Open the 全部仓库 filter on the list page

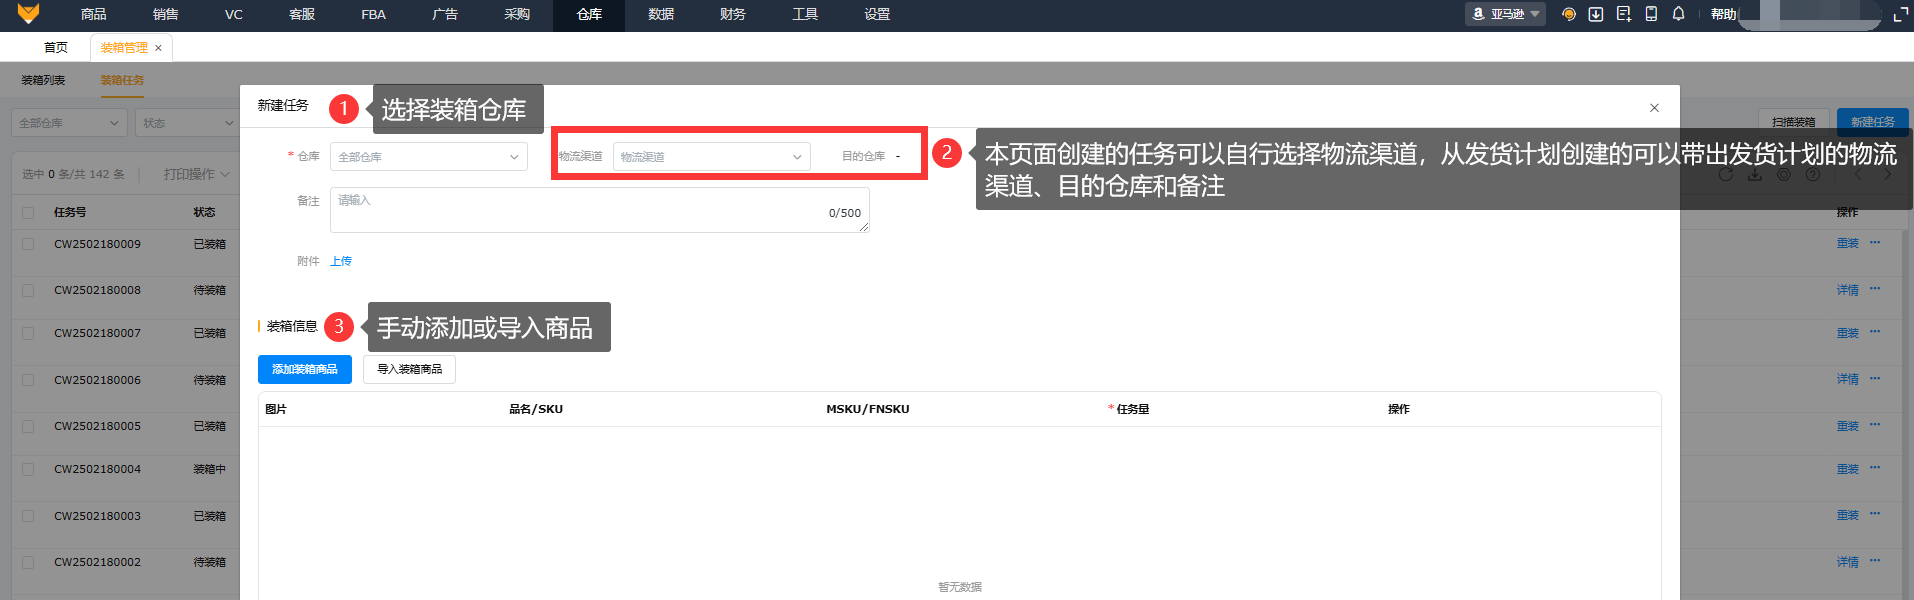[69, 123]
